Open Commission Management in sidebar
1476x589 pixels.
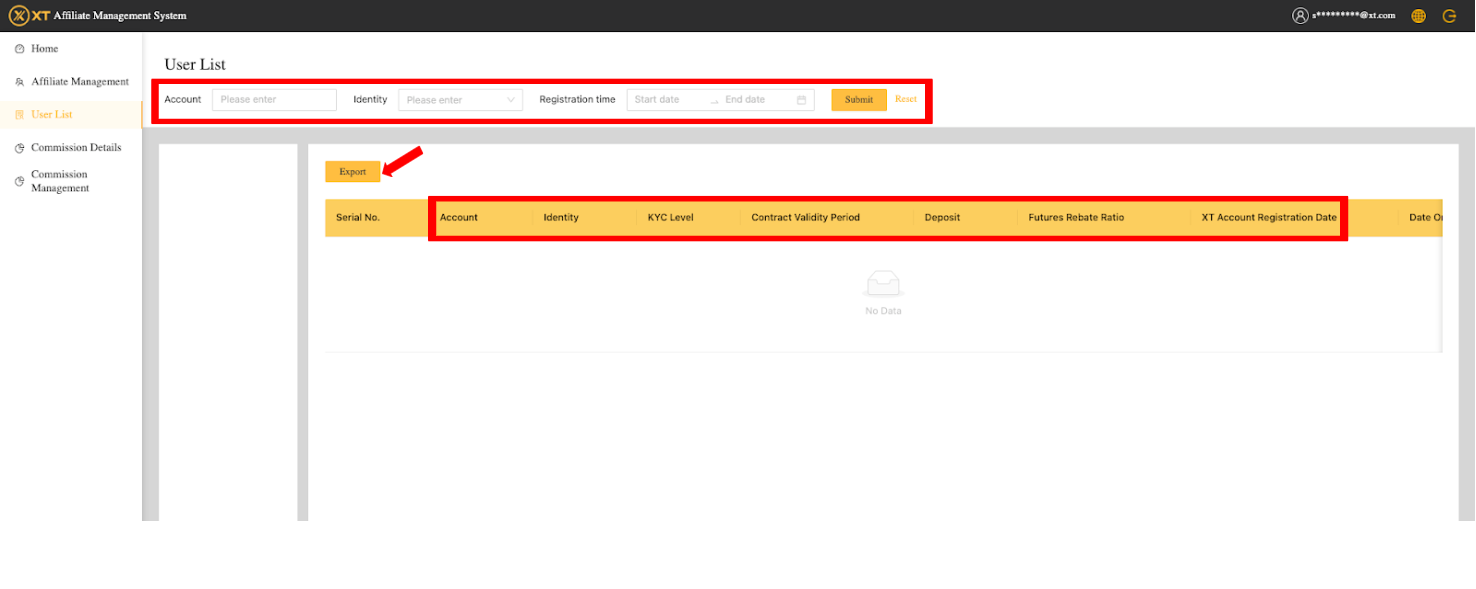click(x=60, y=181)
